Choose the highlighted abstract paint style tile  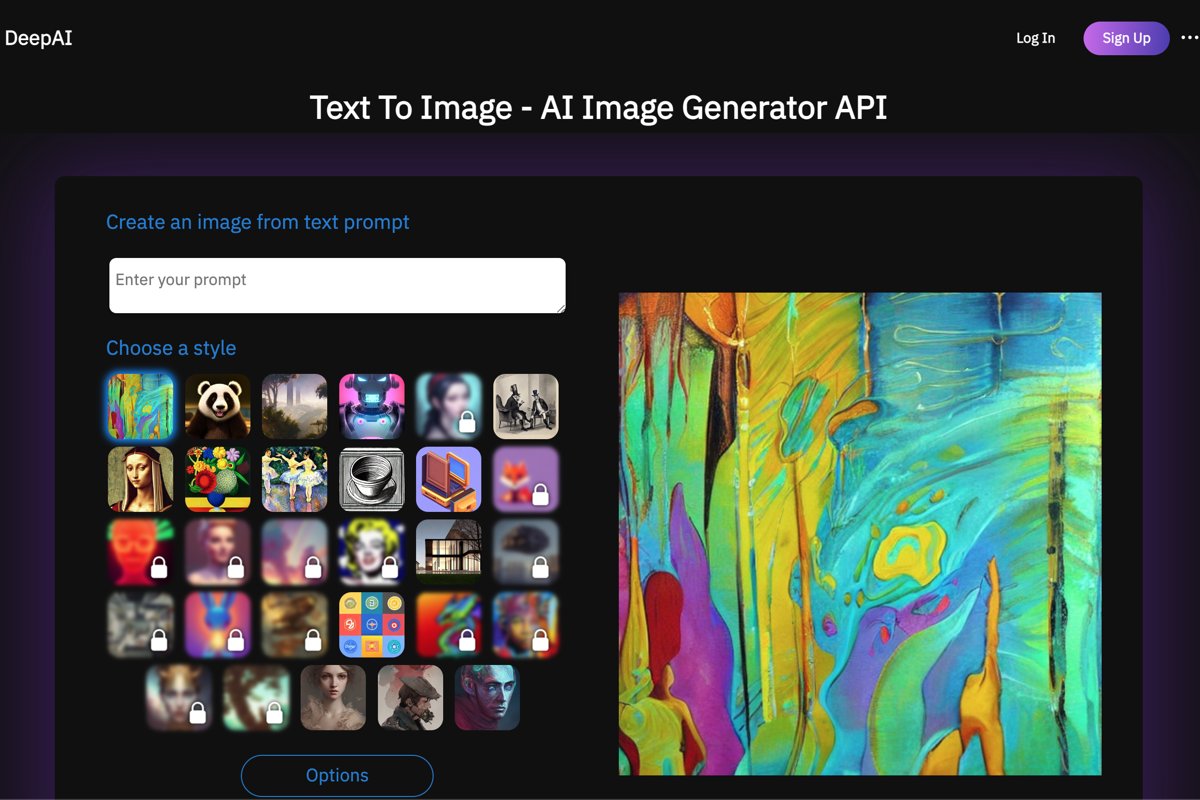[141, 407]
